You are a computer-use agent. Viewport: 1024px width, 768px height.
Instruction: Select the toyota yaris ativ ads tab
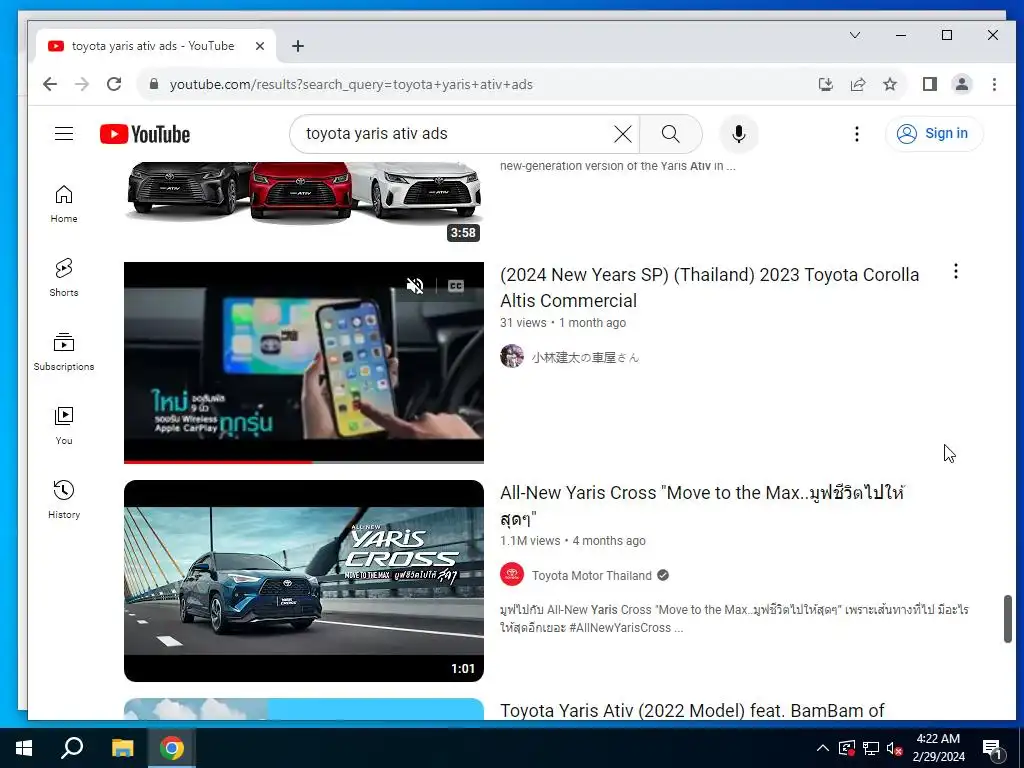click(155, 46)
